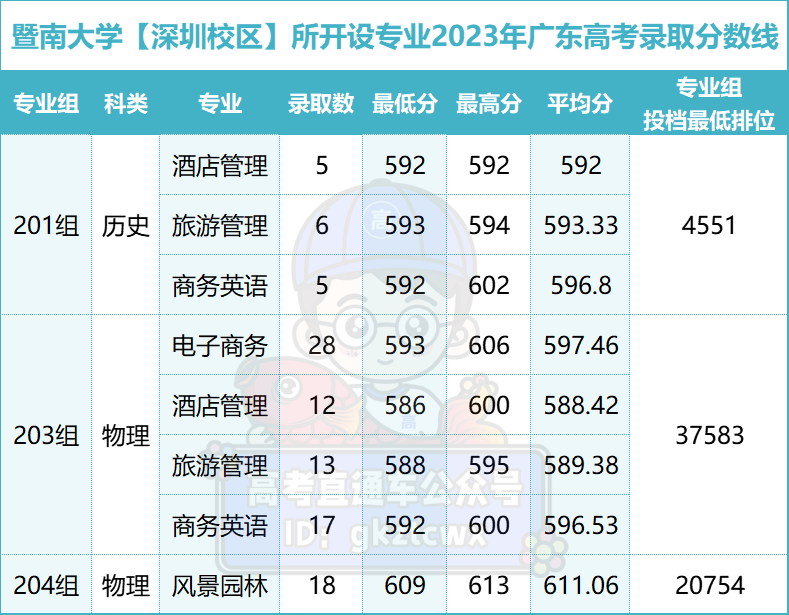Click 物理 in the 204组 row
This screenshot has height=615, width=789.
[x=126, y=585]
